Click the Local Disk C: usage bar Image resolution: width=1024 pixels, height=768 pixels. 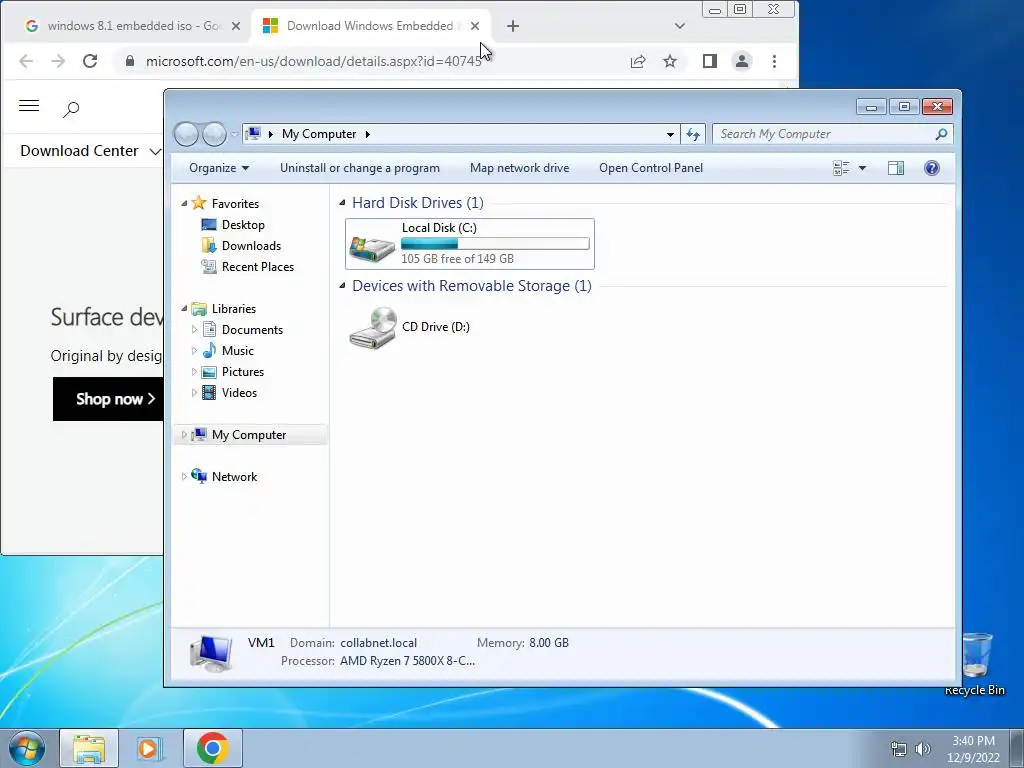coord(495,244)
